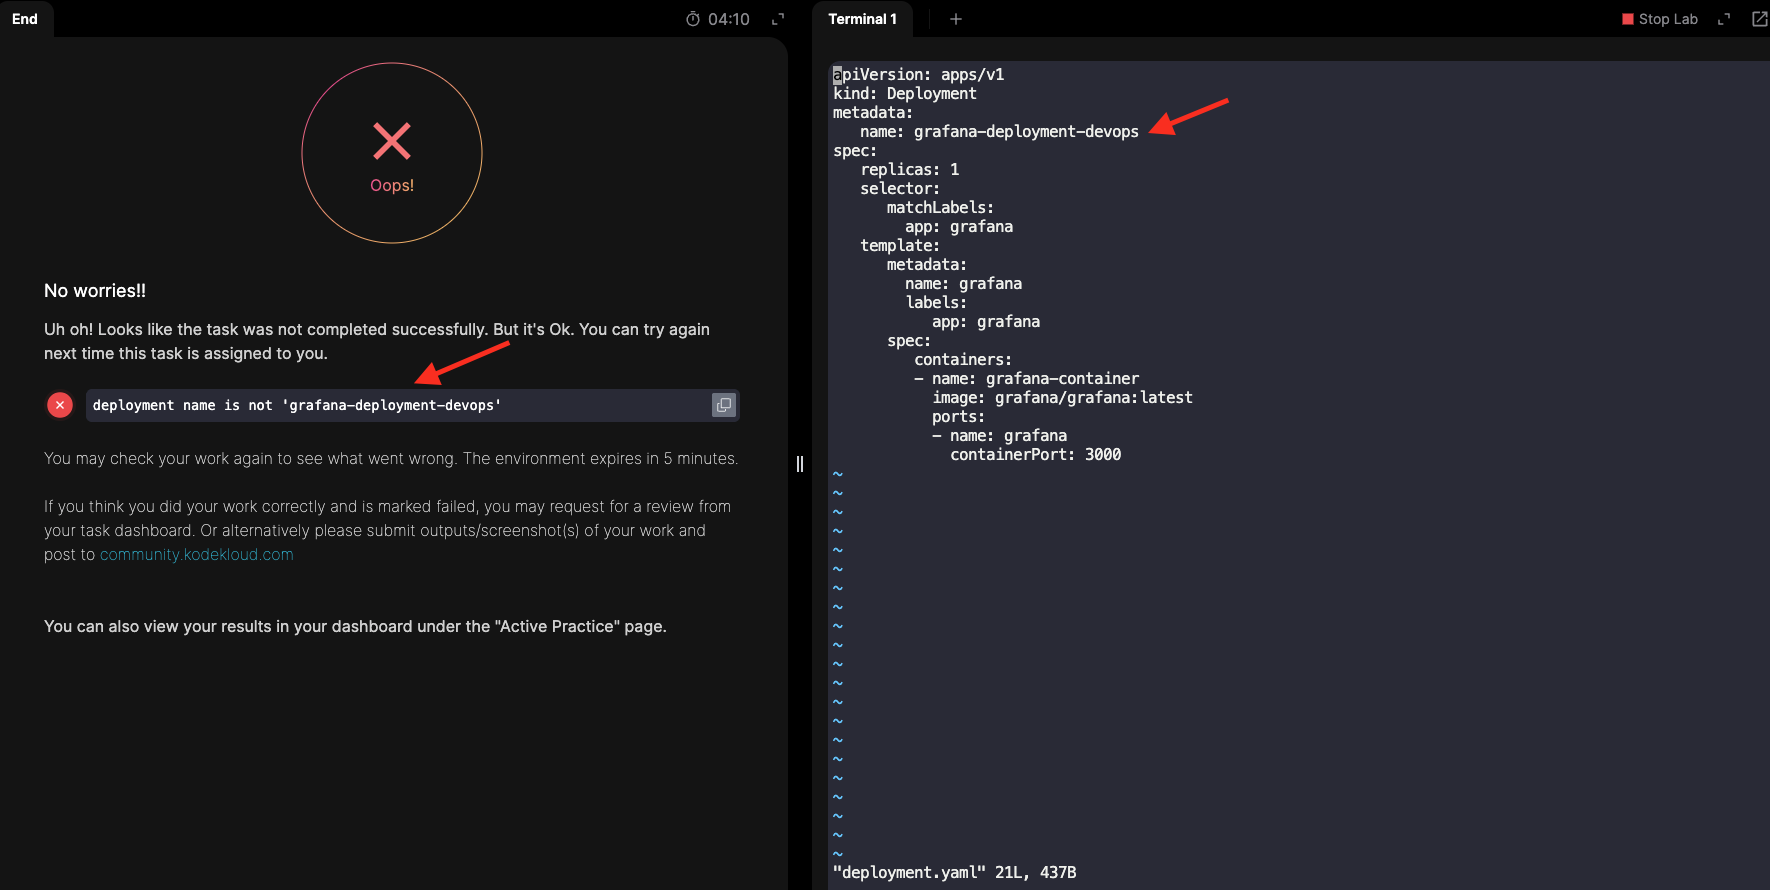This screenshot has width=1770, height=890.
Task: Place cursor on 'kind: Deployment' line
Action: pyautogui.click(x=905, y=94)
